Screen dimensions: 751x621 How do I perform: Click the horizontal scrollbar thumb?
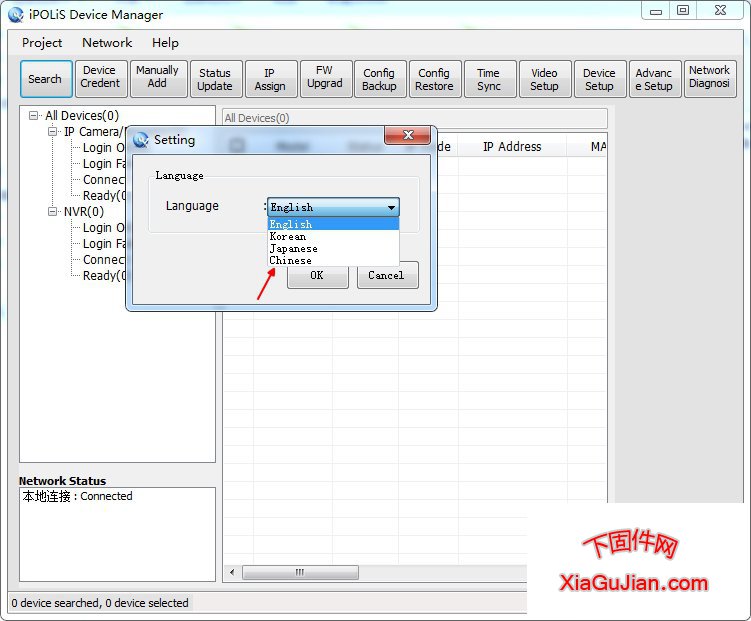(x=300, y=572)
